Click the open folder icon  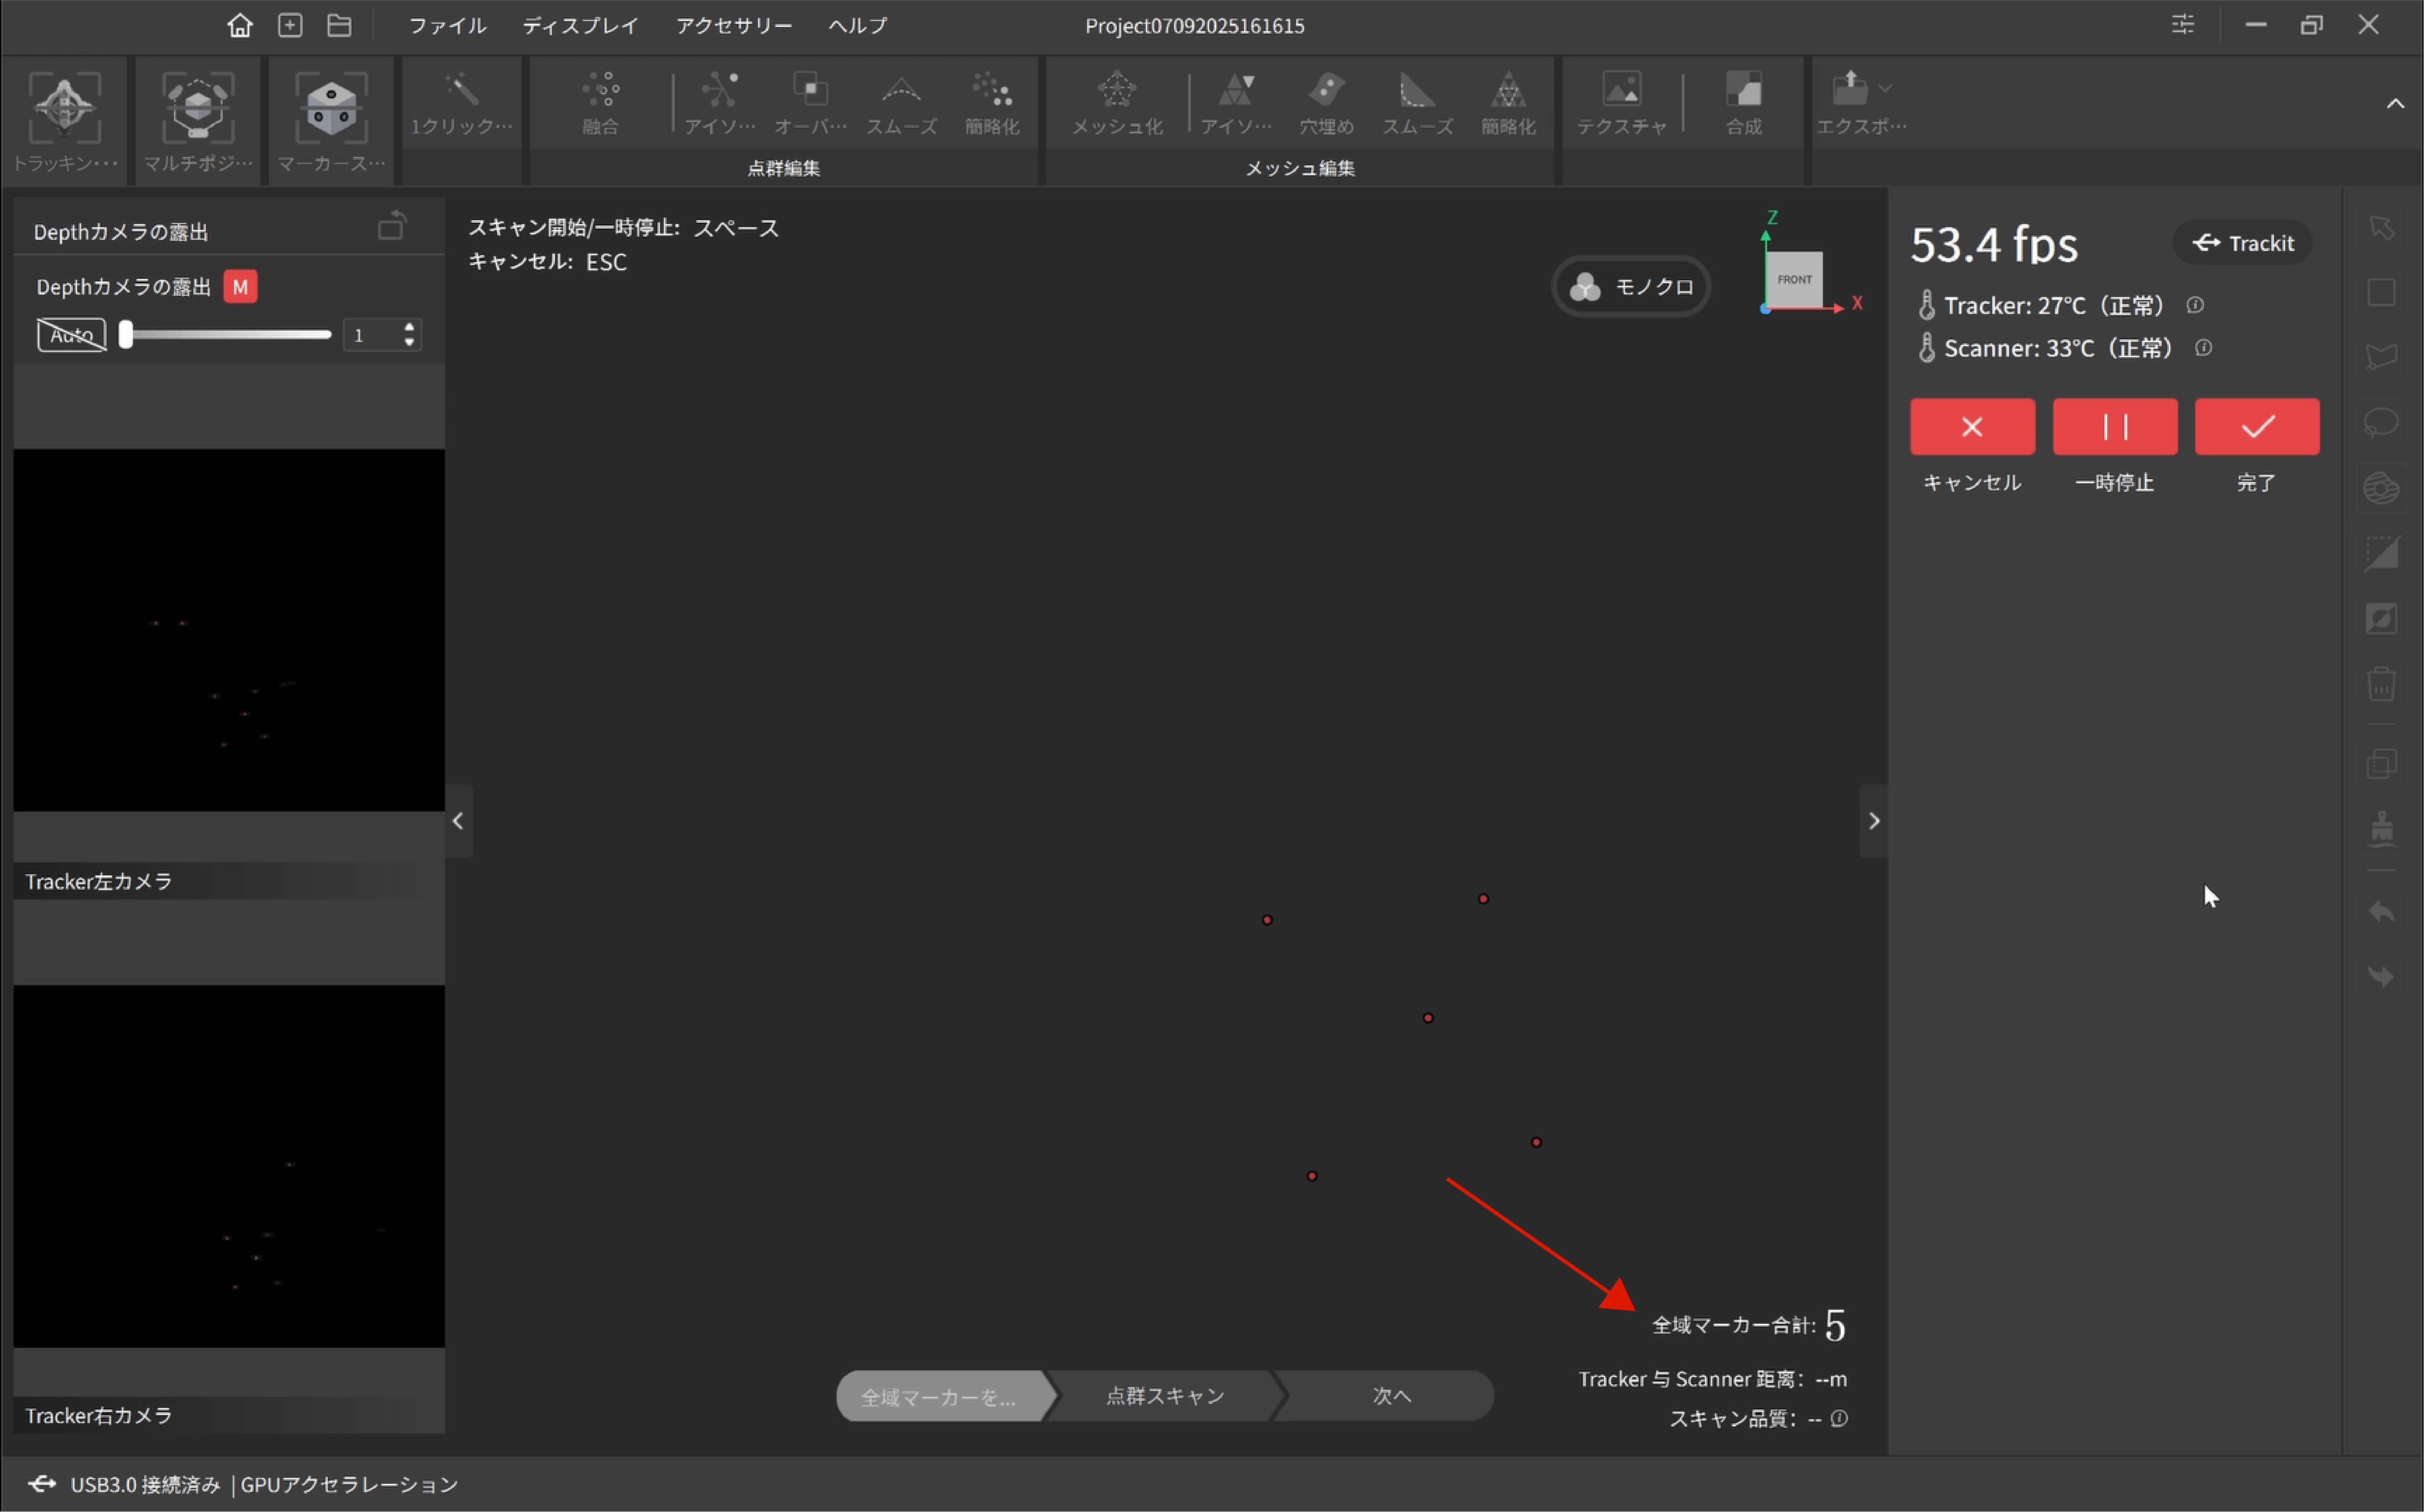coord(339,25)
